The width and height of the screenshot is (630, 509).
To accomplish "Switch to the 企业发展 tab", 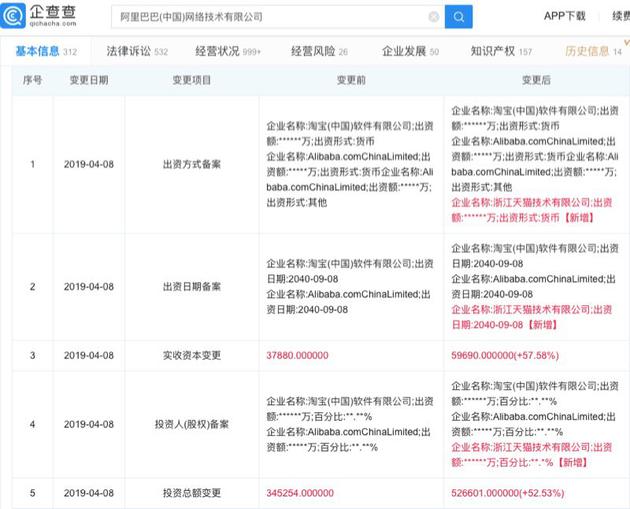I will pyautogui.click(x=410, y=51).
